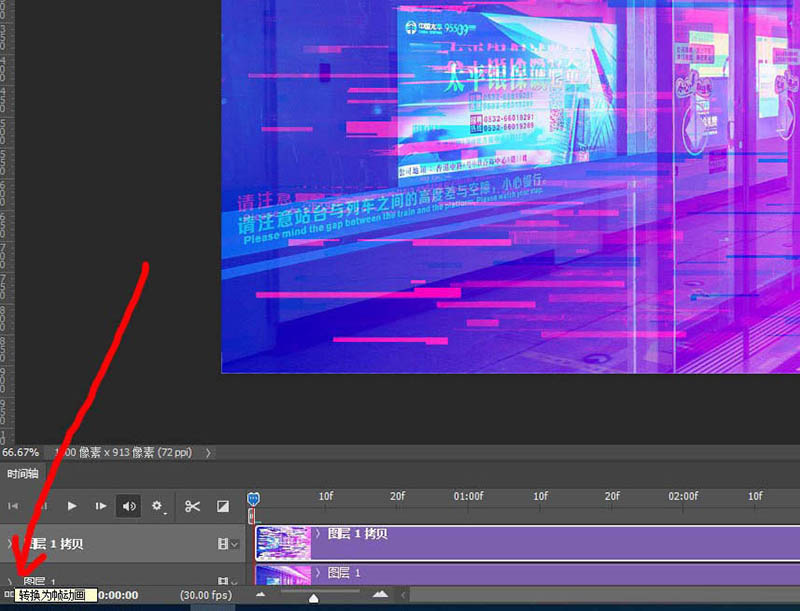Open the transitions picker icon

tap(223, 506)
